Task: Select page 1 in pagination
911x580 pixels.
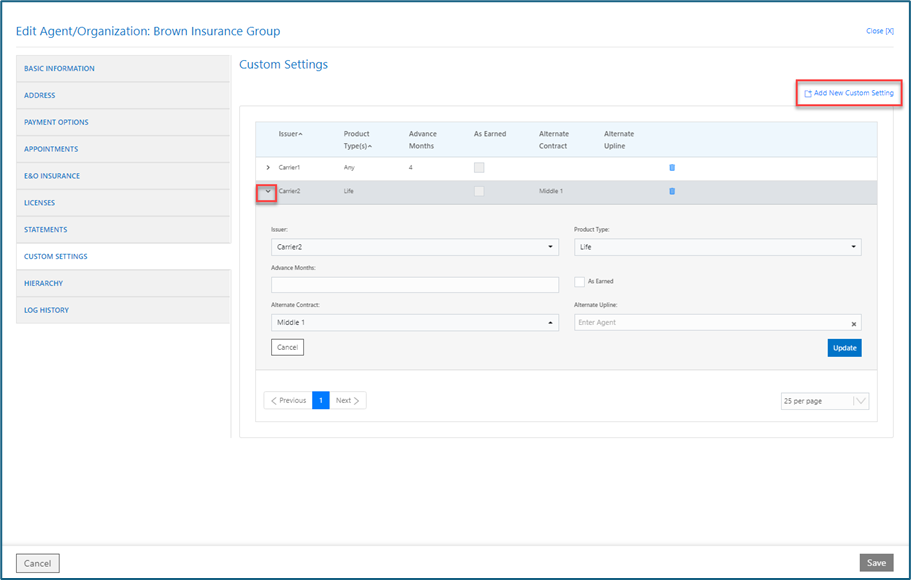Action: [x=321, y=400]
